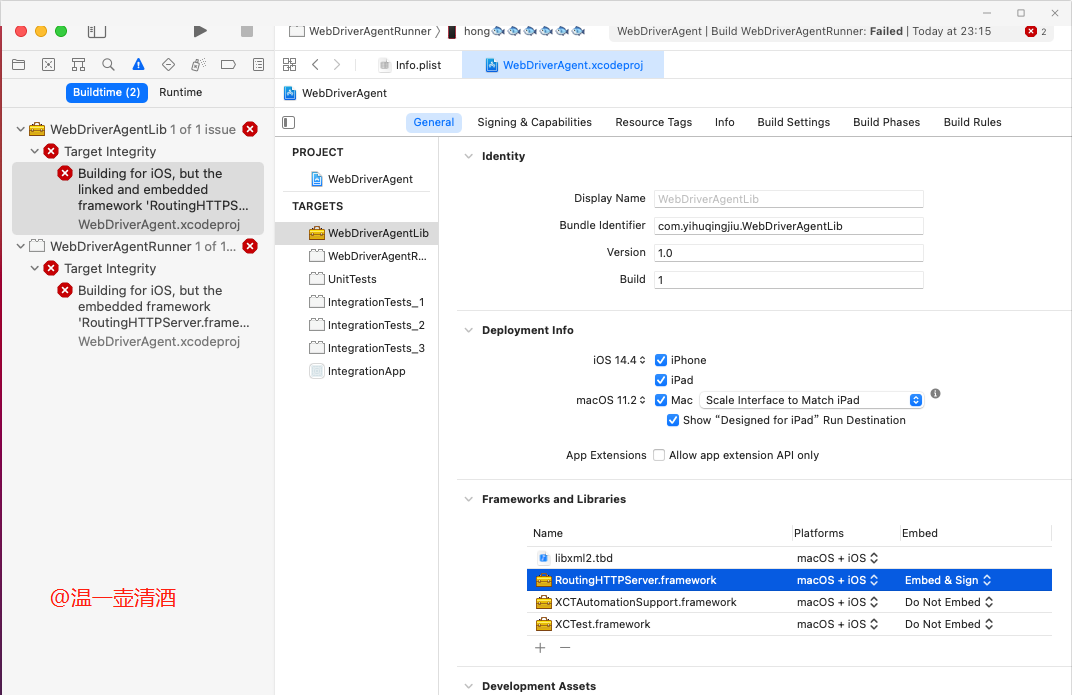Viewport: 1072px width, 695px height.
Task: Collapse the Identity section
Action: [x=468, y=156]
